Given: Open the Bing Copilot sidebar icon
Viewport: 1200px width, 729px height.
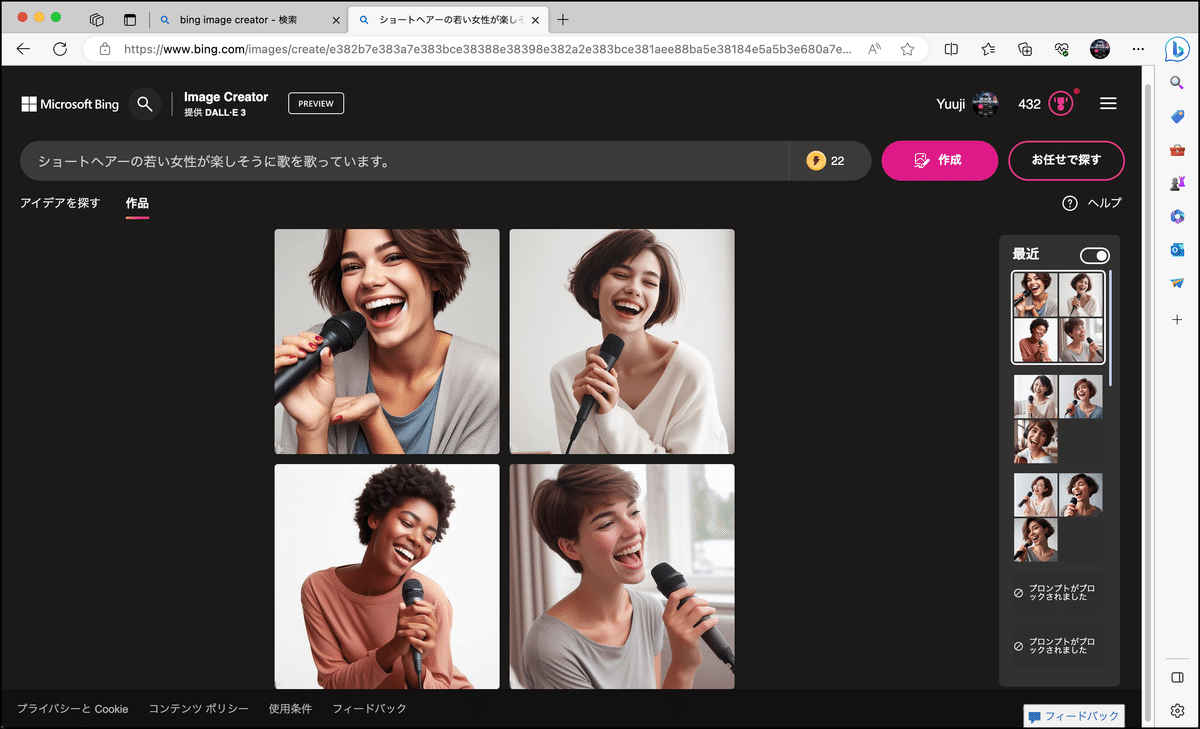Looking at the screenshot, I should coord(1177,49).
